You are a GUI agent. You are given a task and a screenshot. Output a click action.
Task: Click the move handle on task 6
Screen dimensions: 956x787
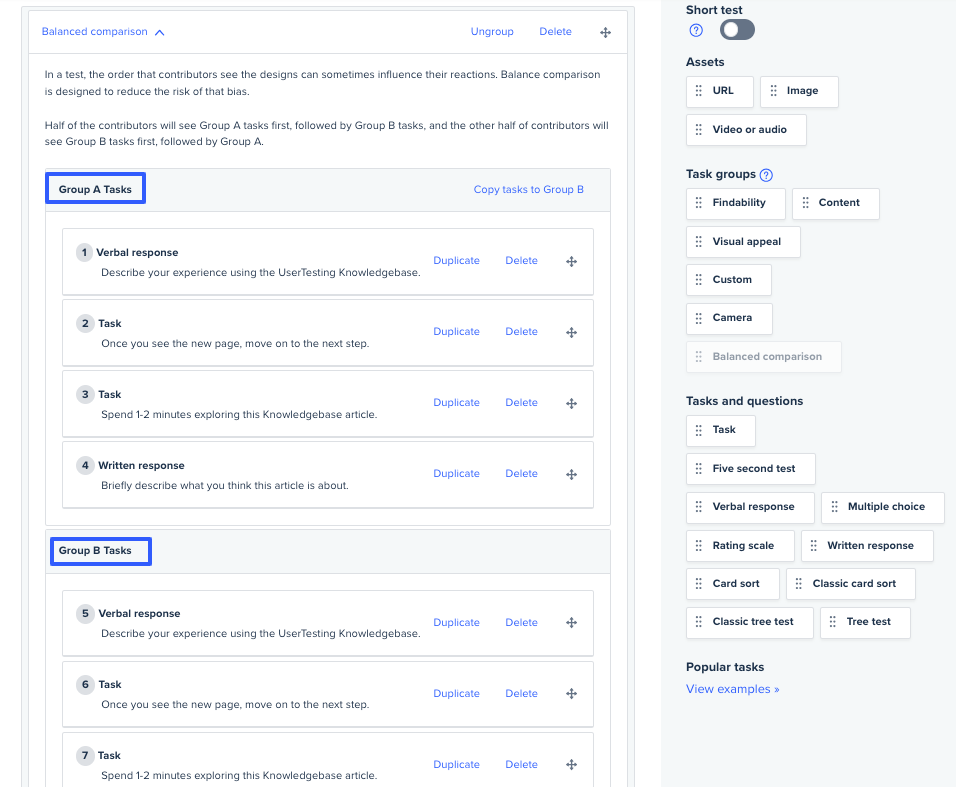[572, 694]
